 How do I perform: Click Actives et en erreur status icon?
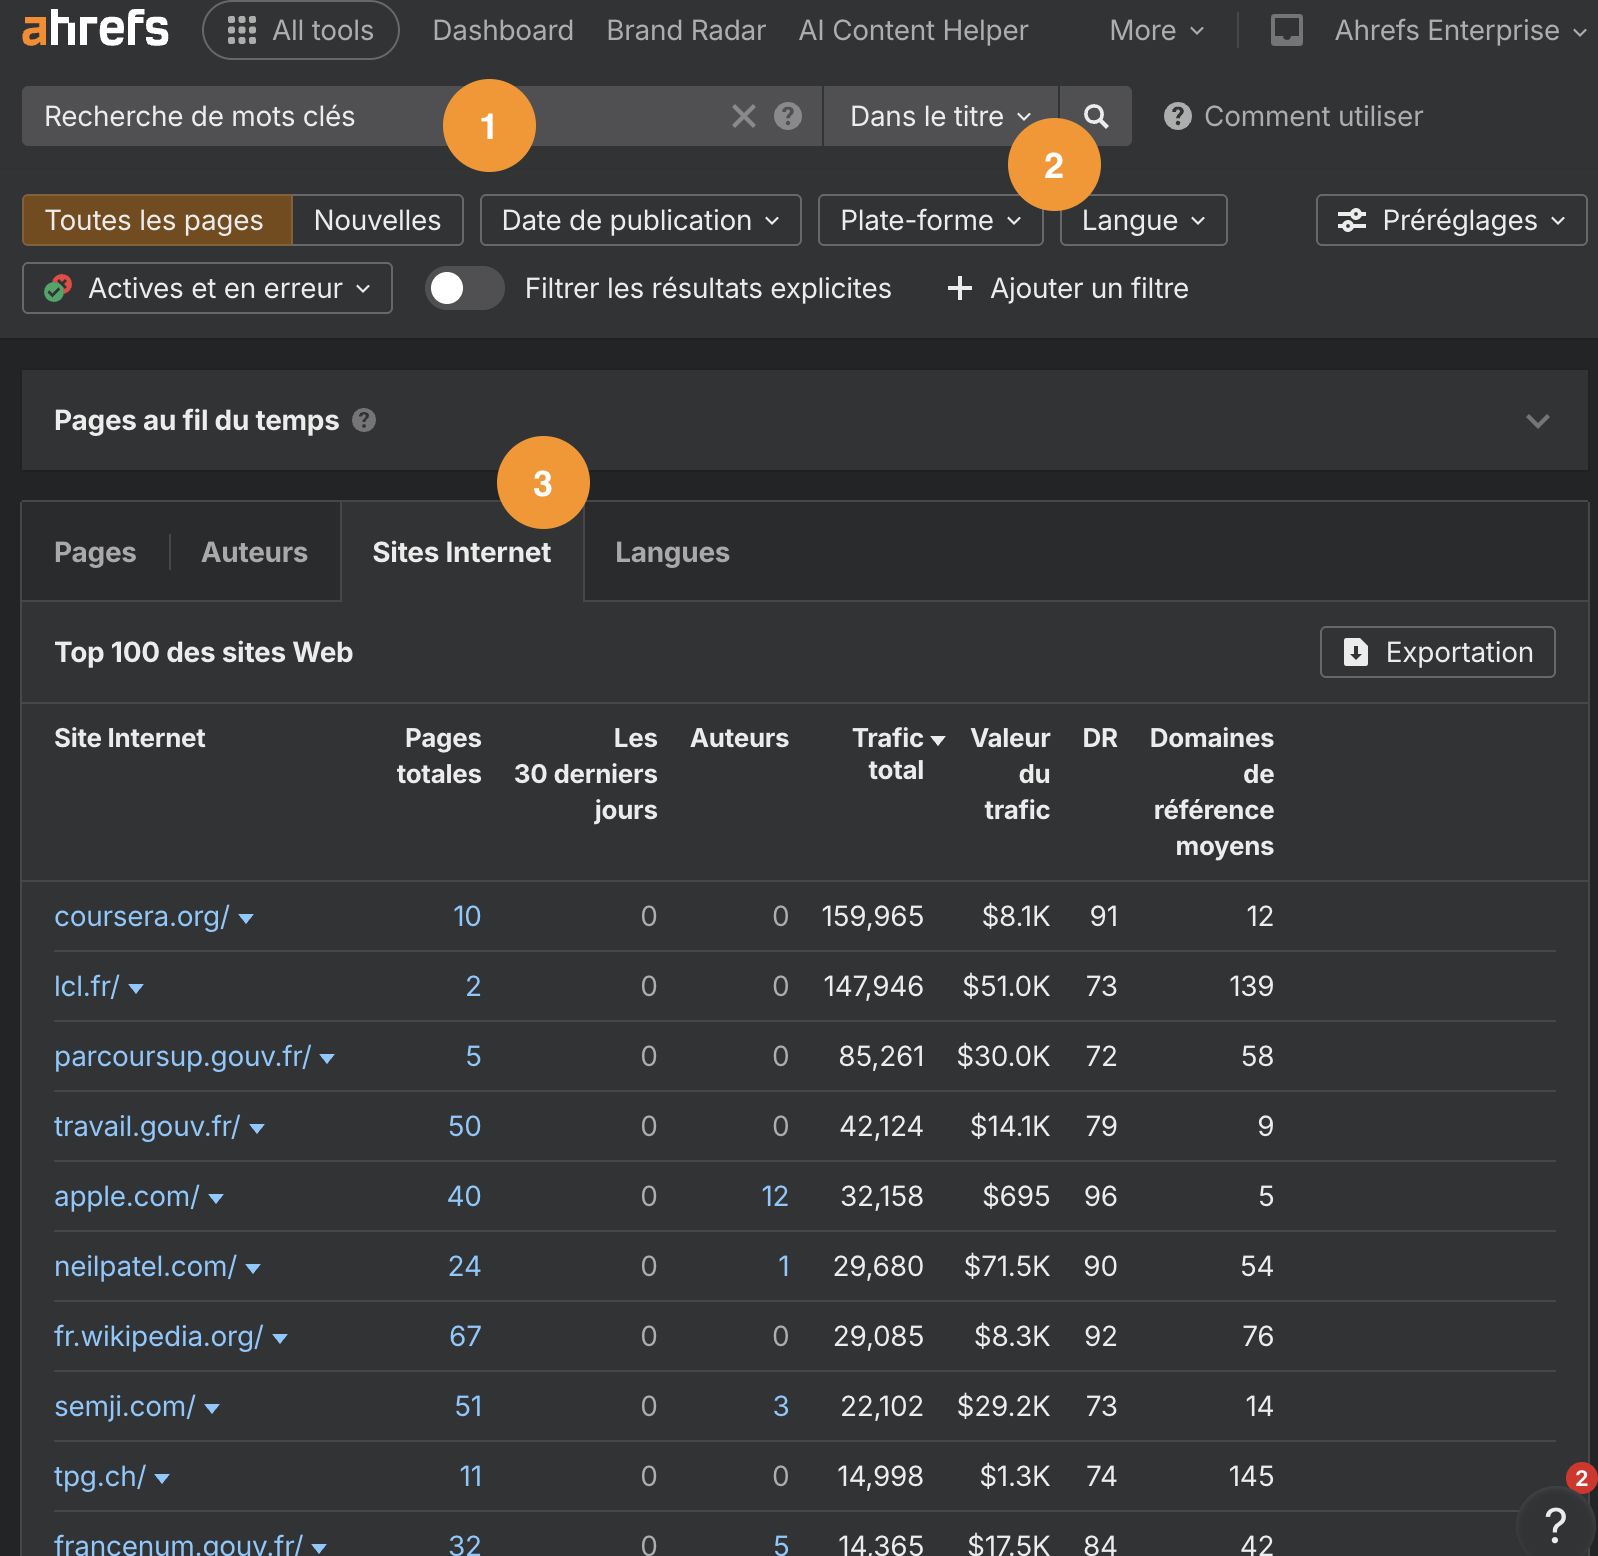click(58, 288)
